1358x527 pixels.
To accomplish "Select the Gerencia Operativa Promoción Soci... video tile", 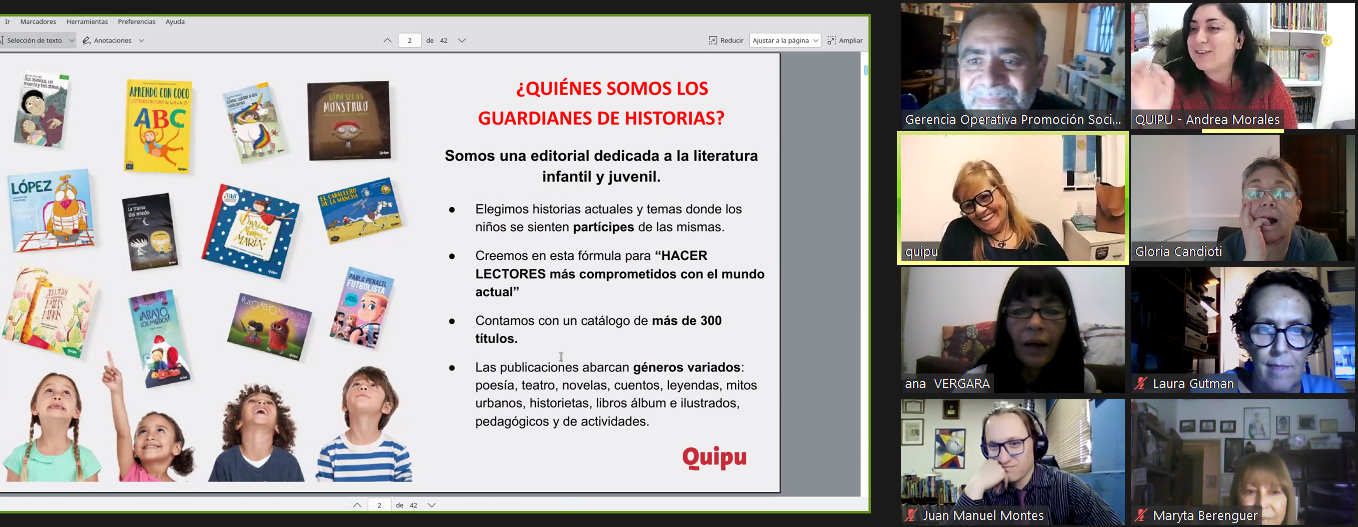I will coord(1013,65).
